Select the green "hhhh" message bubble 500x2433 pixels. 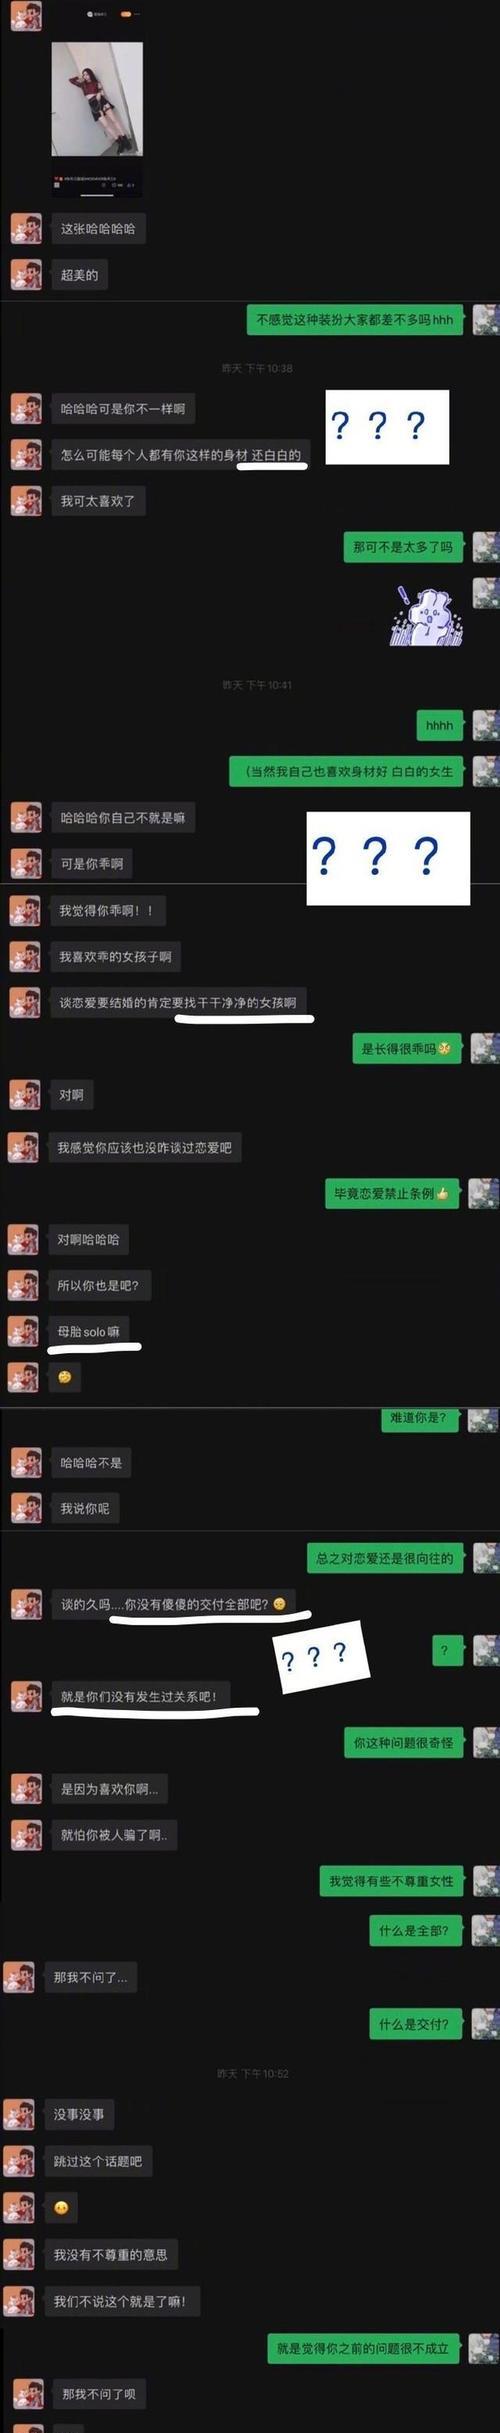click(440, 725)
